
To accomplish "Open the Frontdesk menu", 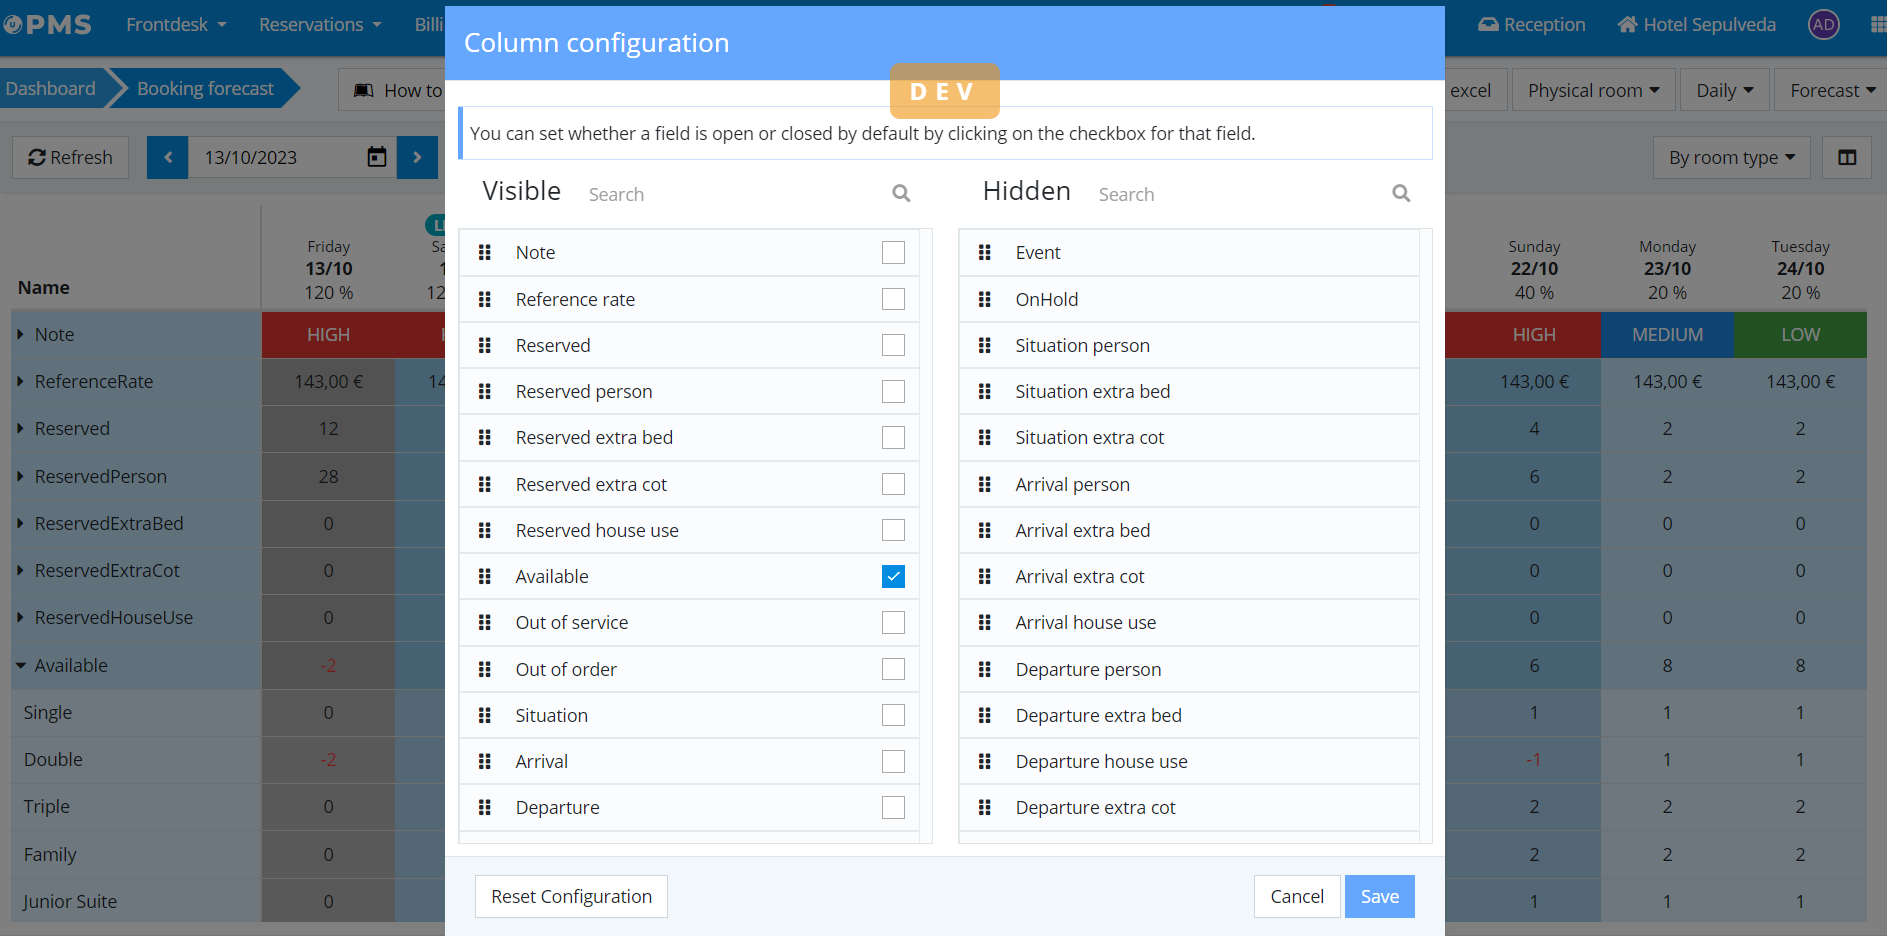I will pyautogui.click(x=176, y=25).
